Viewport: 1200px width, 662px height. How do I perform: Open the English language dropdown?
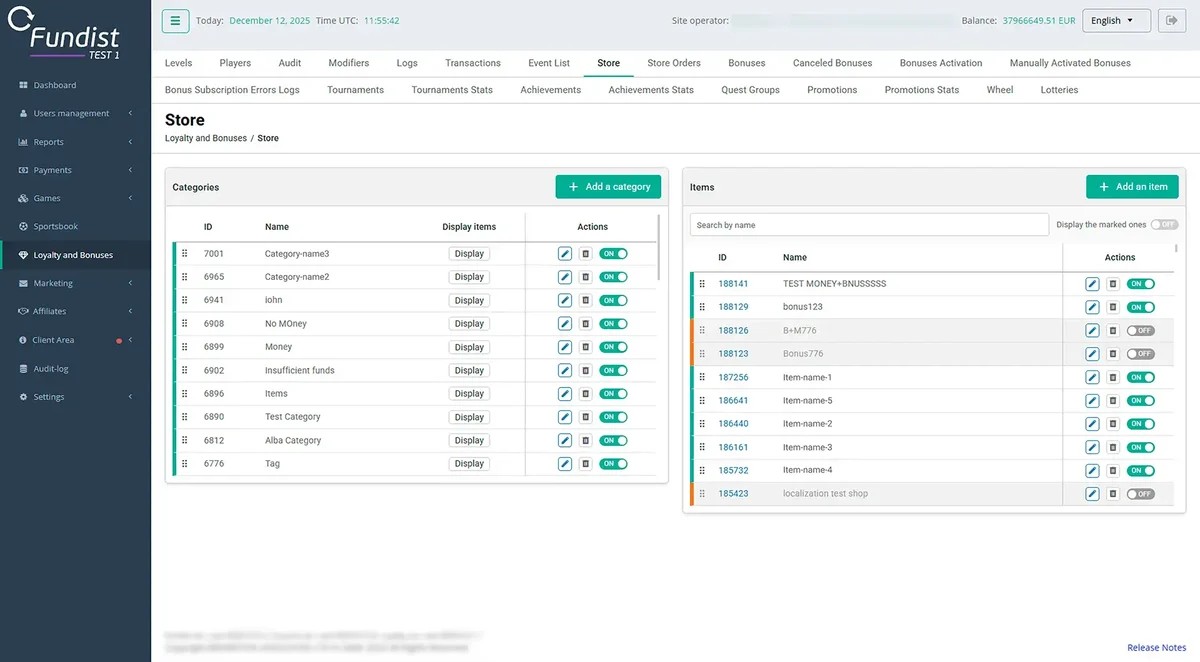[x=1115, y=20]
